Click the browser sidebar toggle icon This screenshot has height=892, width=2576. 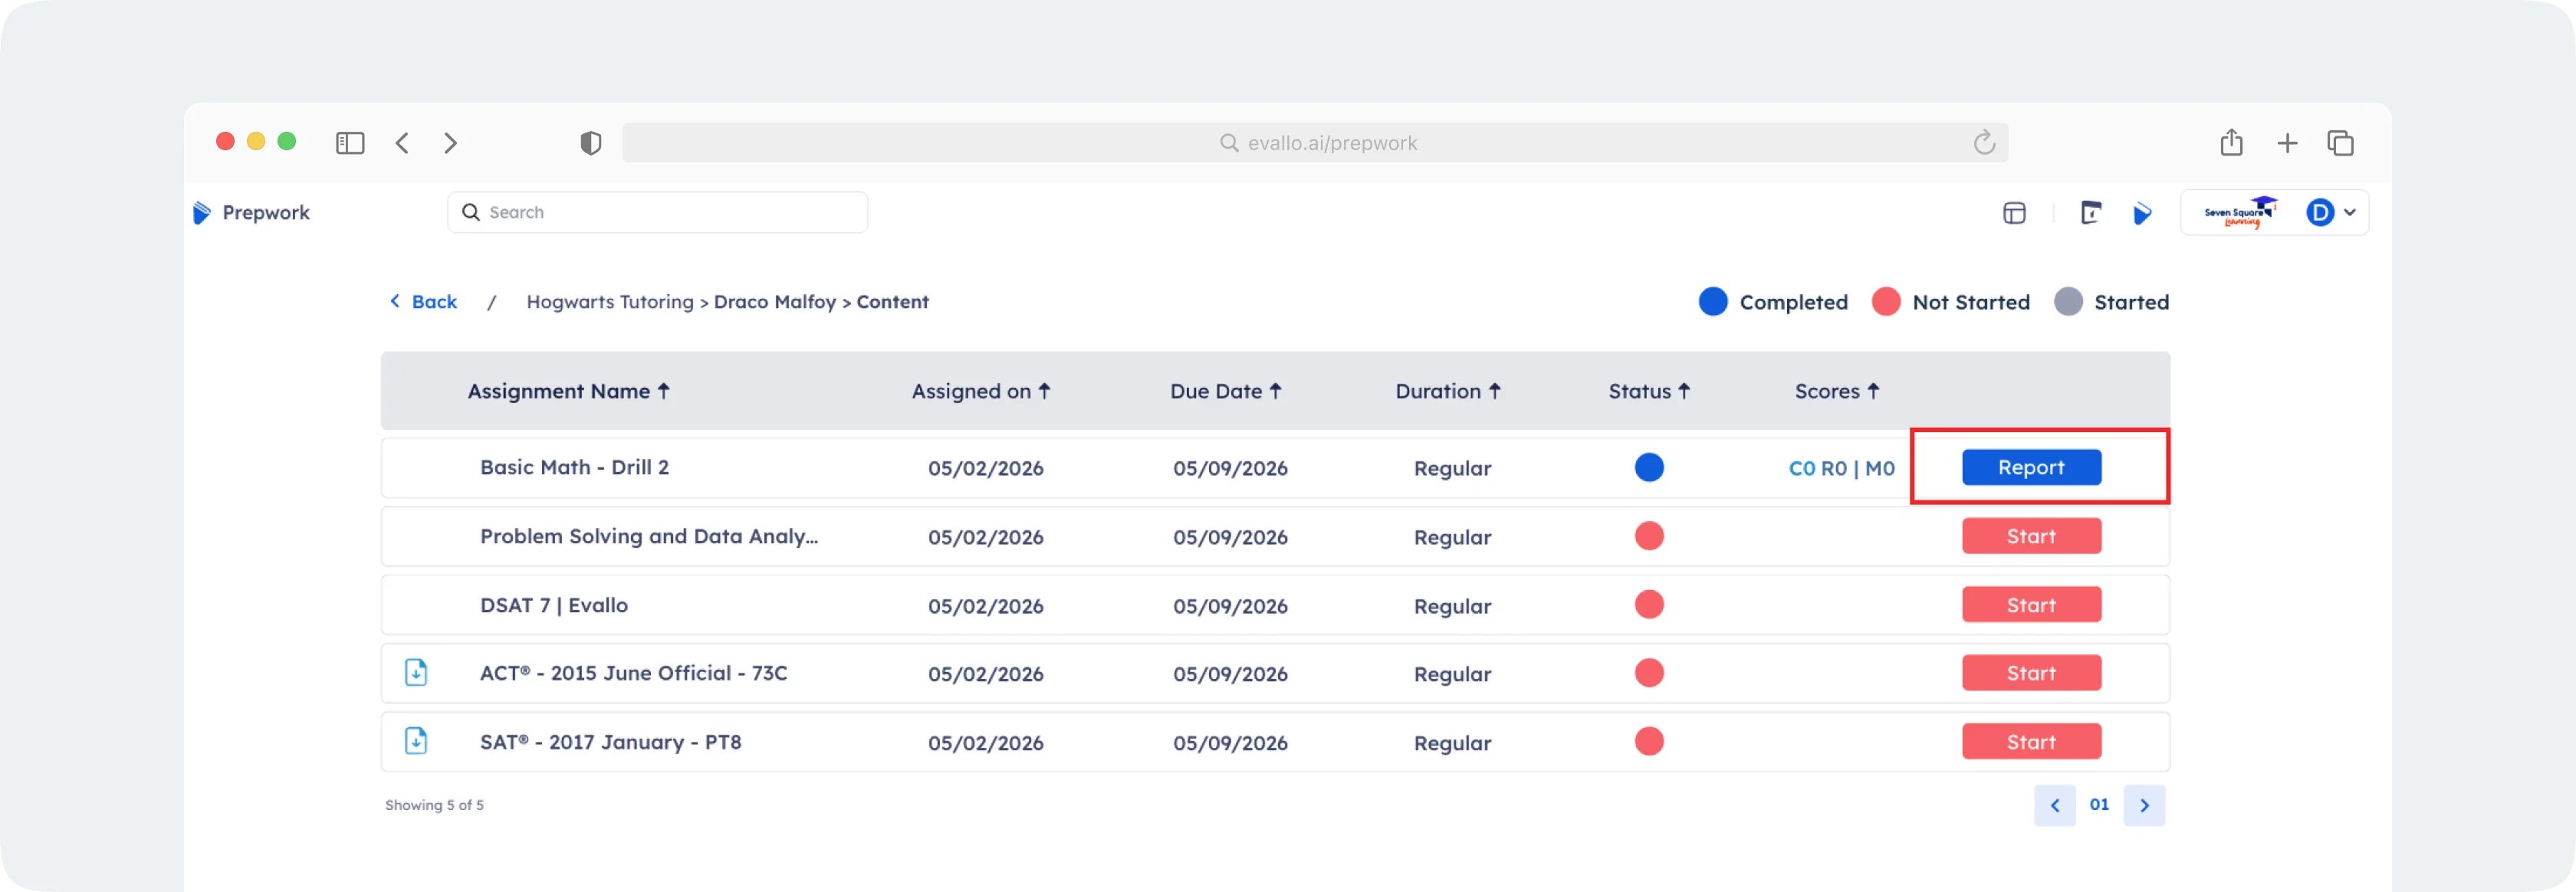pyautogui.click(x=349, y=143)
